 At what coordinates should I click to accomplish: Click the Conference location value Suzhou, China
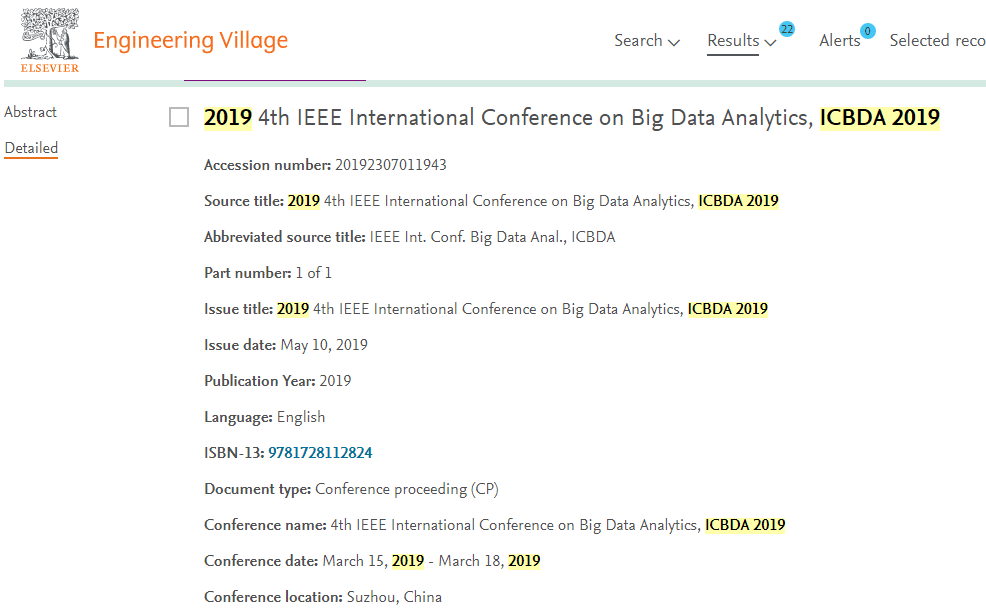394,597
